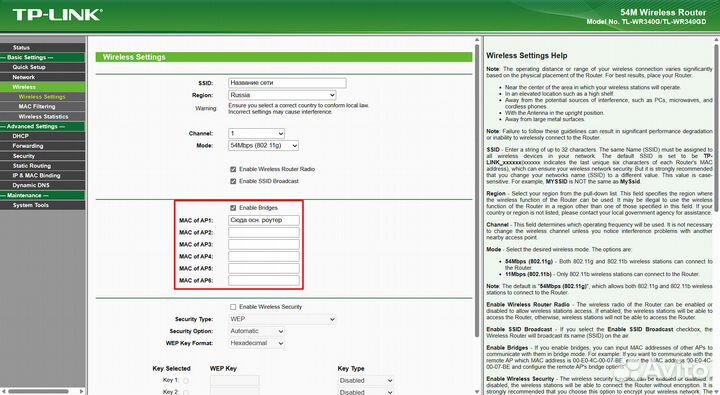Screen dimensions: 720x395
Task: Open the Channel dropdown
Action: click(x=256, y=133)
